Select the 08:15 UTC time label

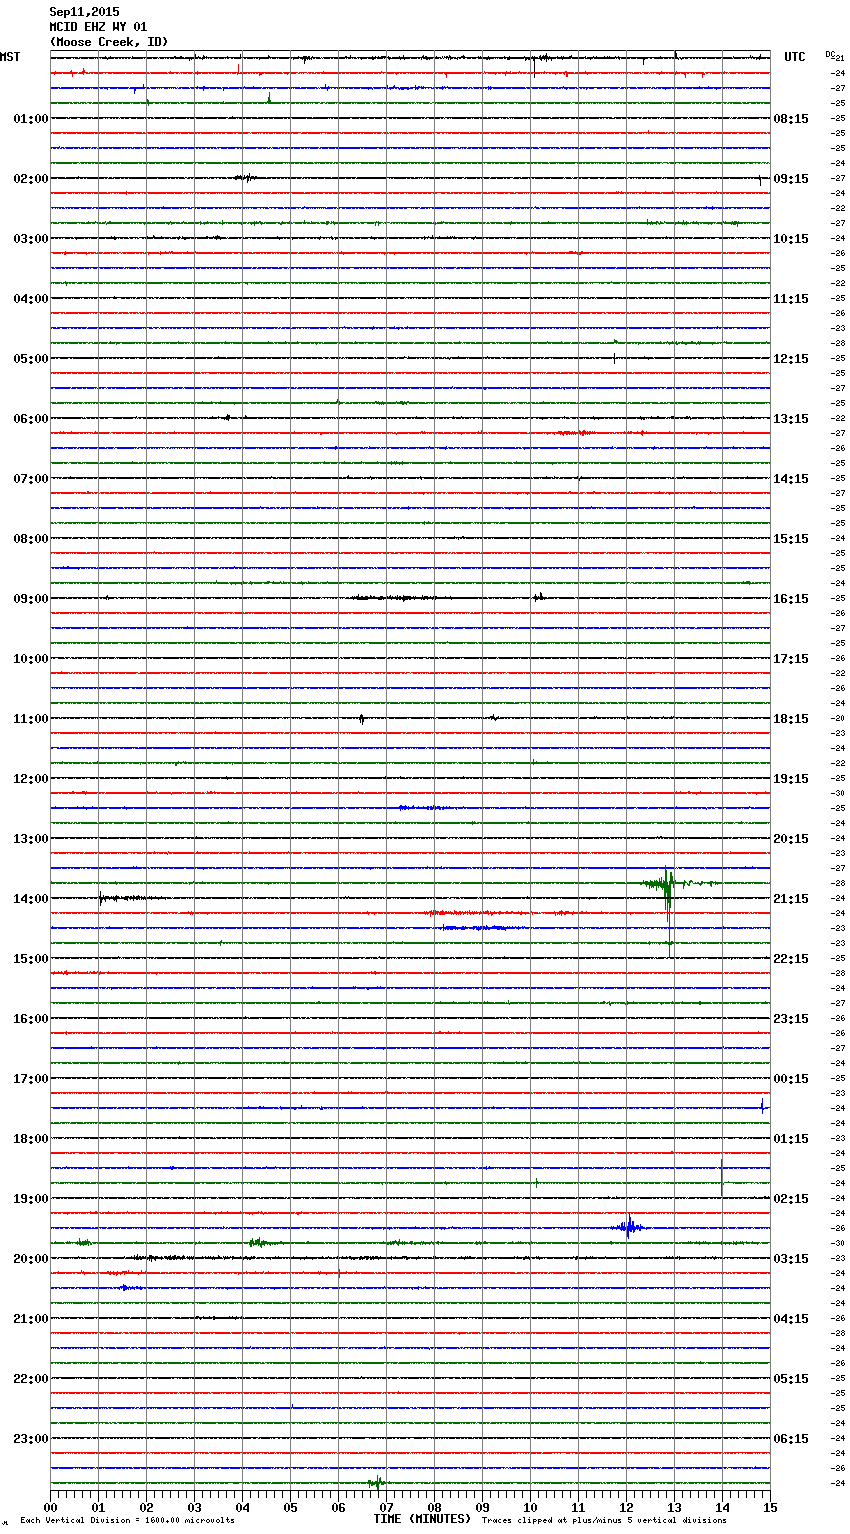pos(791,119)
